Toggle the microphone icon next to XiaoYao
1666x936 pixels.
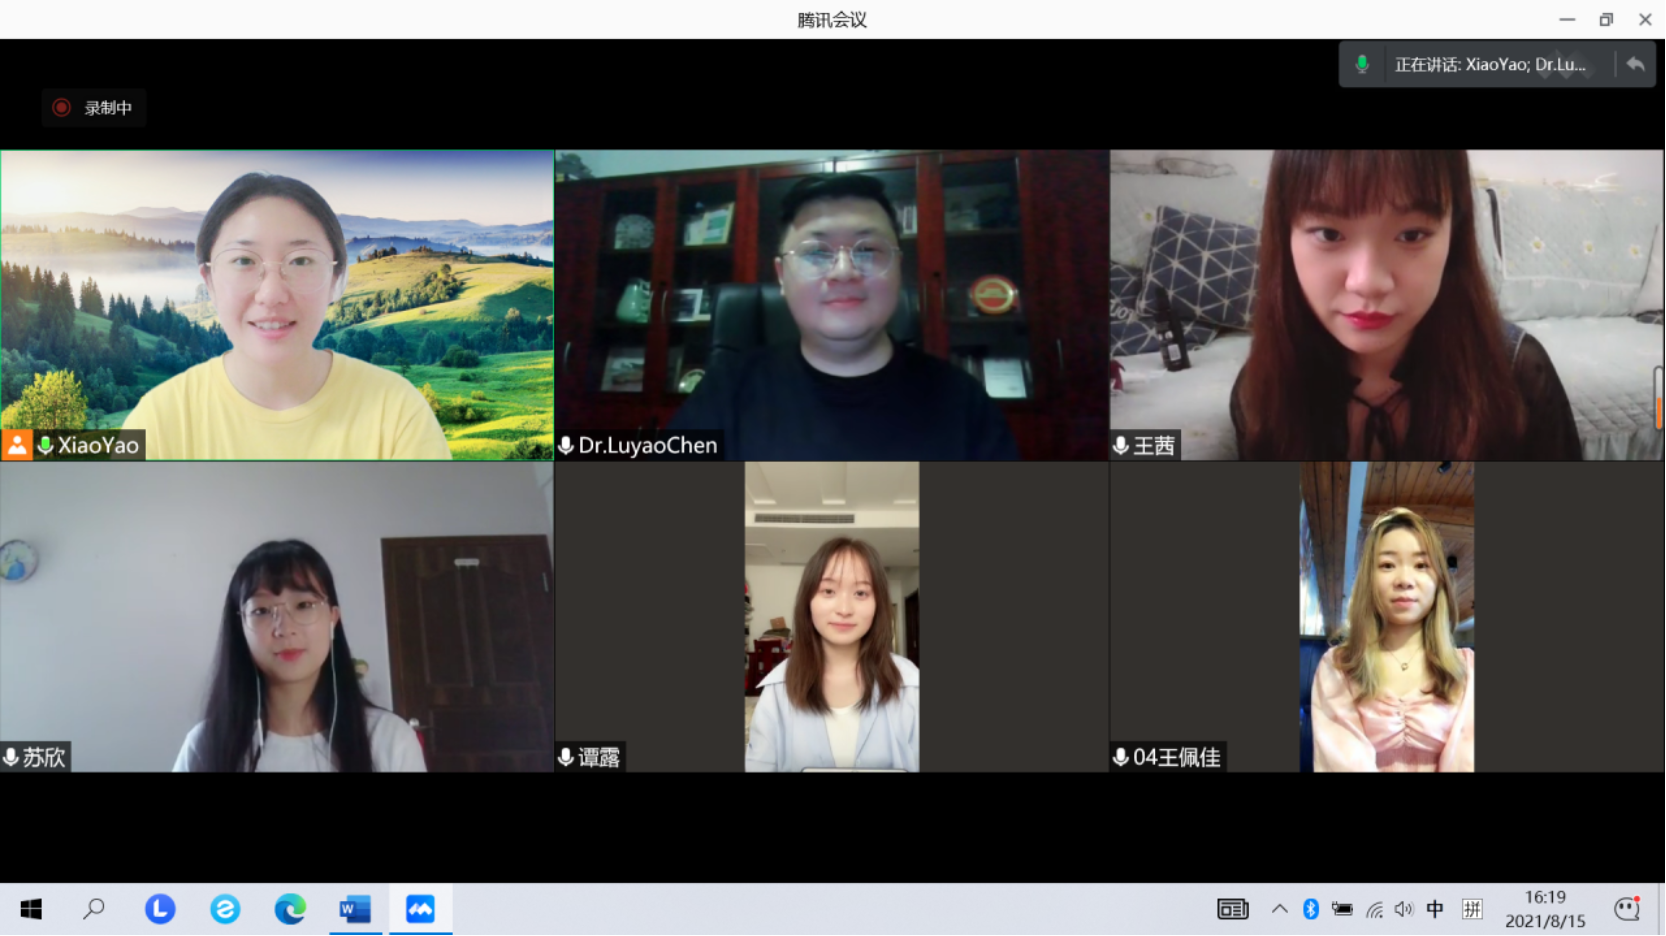click(45, 445)
